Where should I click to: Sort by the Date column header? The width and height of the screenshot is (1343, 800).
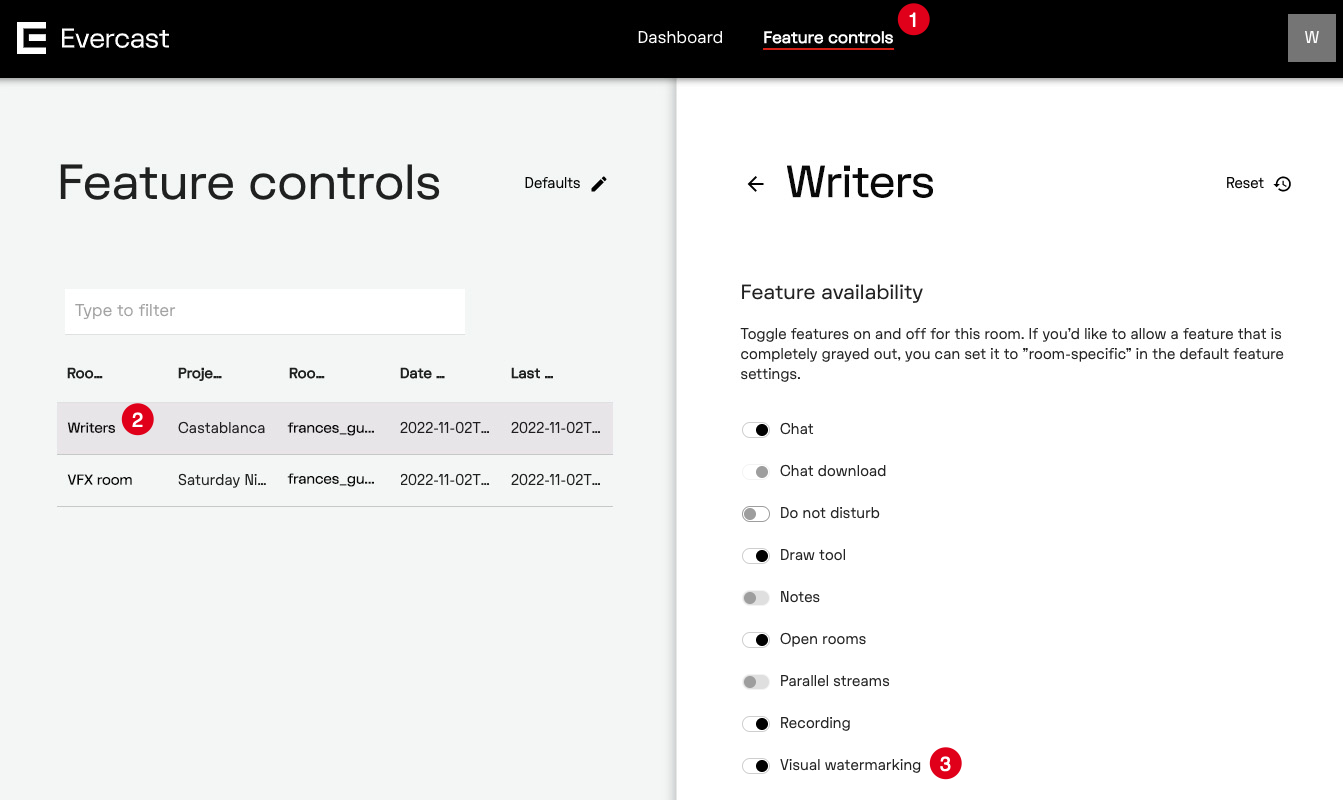tap(422, 374)
